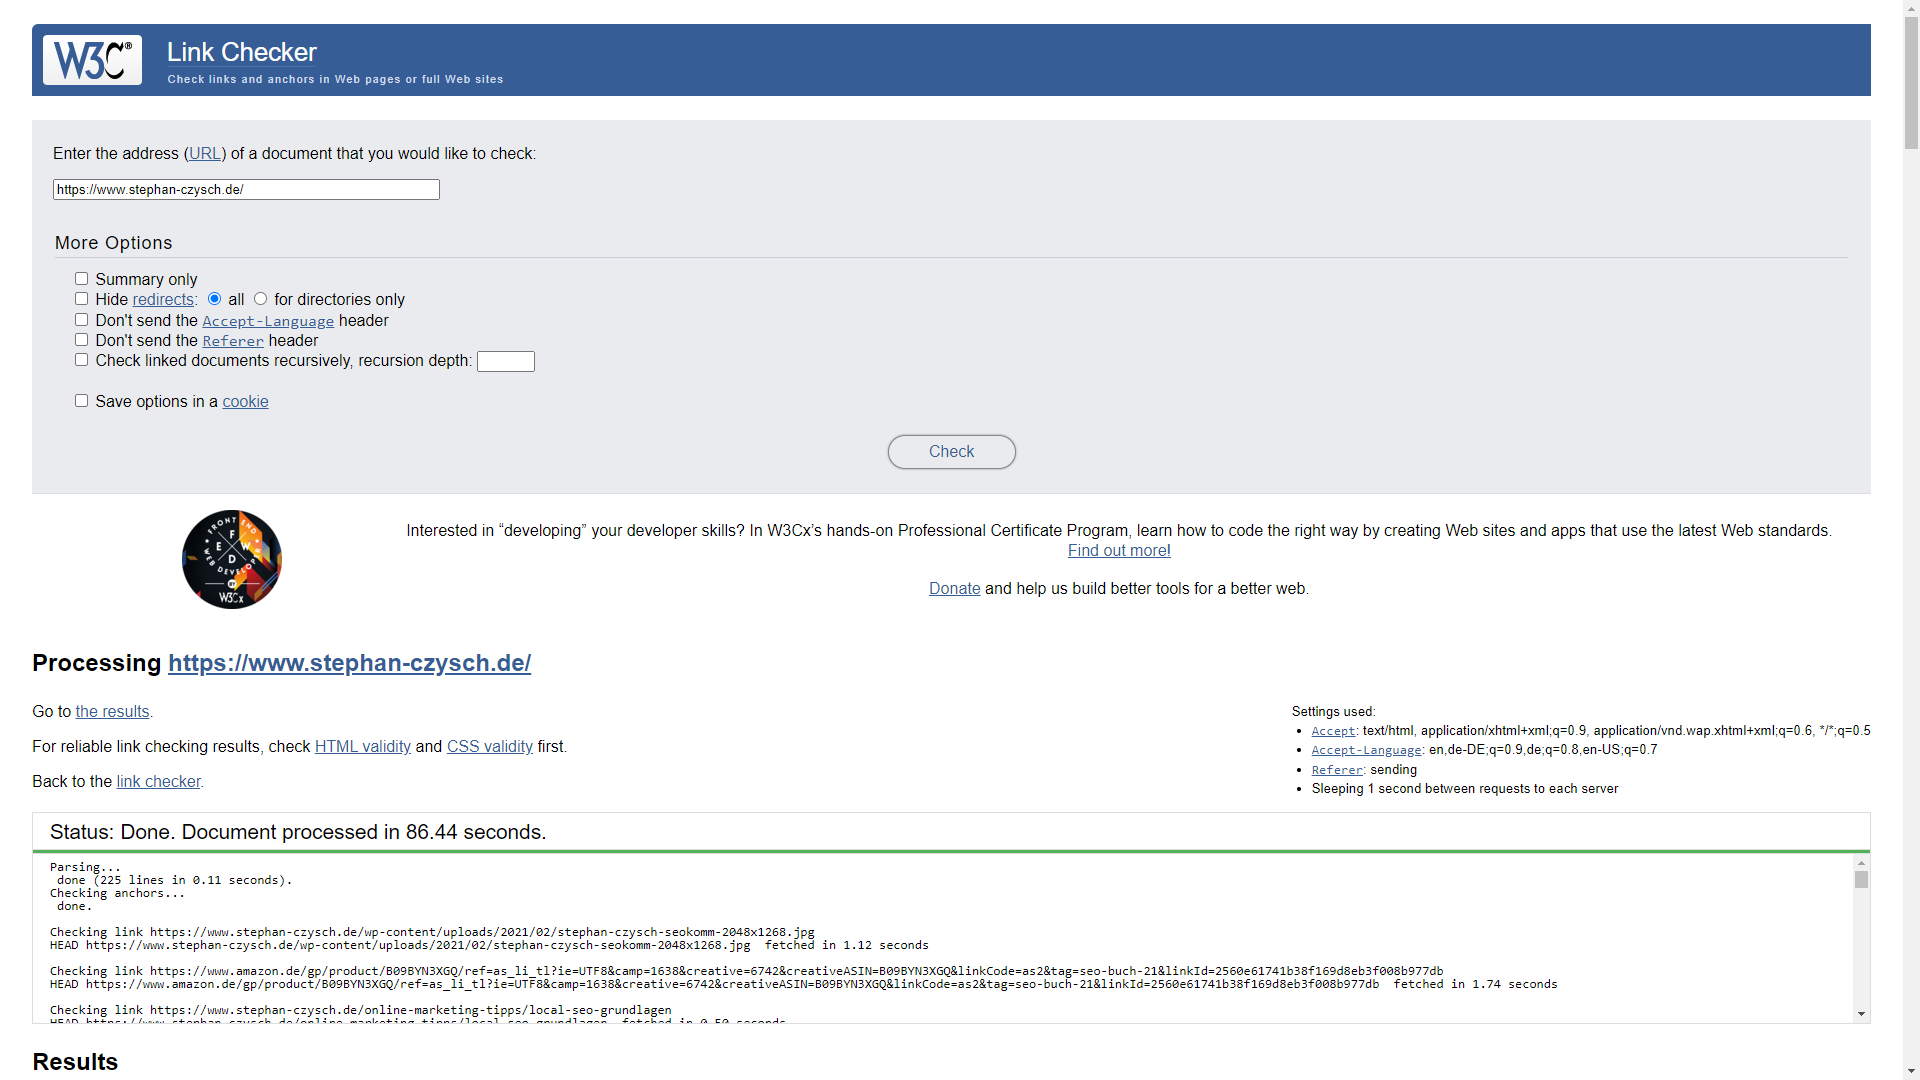Click the 'Status: Done' status line
1920x1080 pixels.
pos(298,832)
